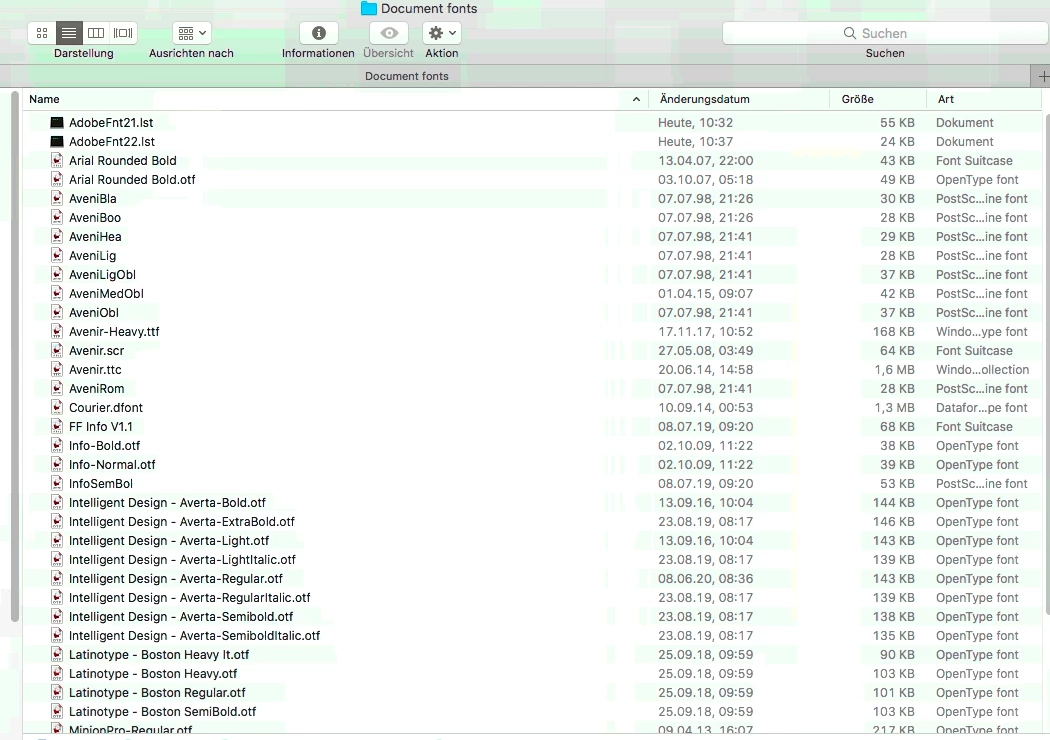Switch to column view mode
1050x740 pixels.
[x=96, y=33]
